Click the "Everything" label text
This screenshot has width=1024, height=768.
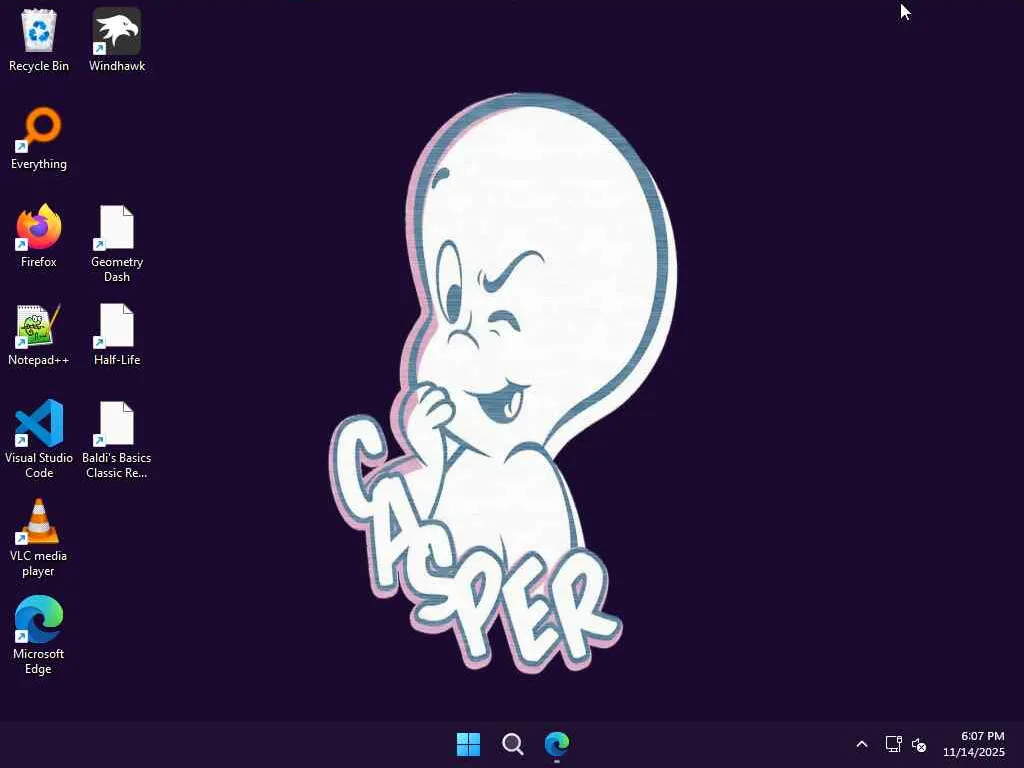click(x=39, y=164)
